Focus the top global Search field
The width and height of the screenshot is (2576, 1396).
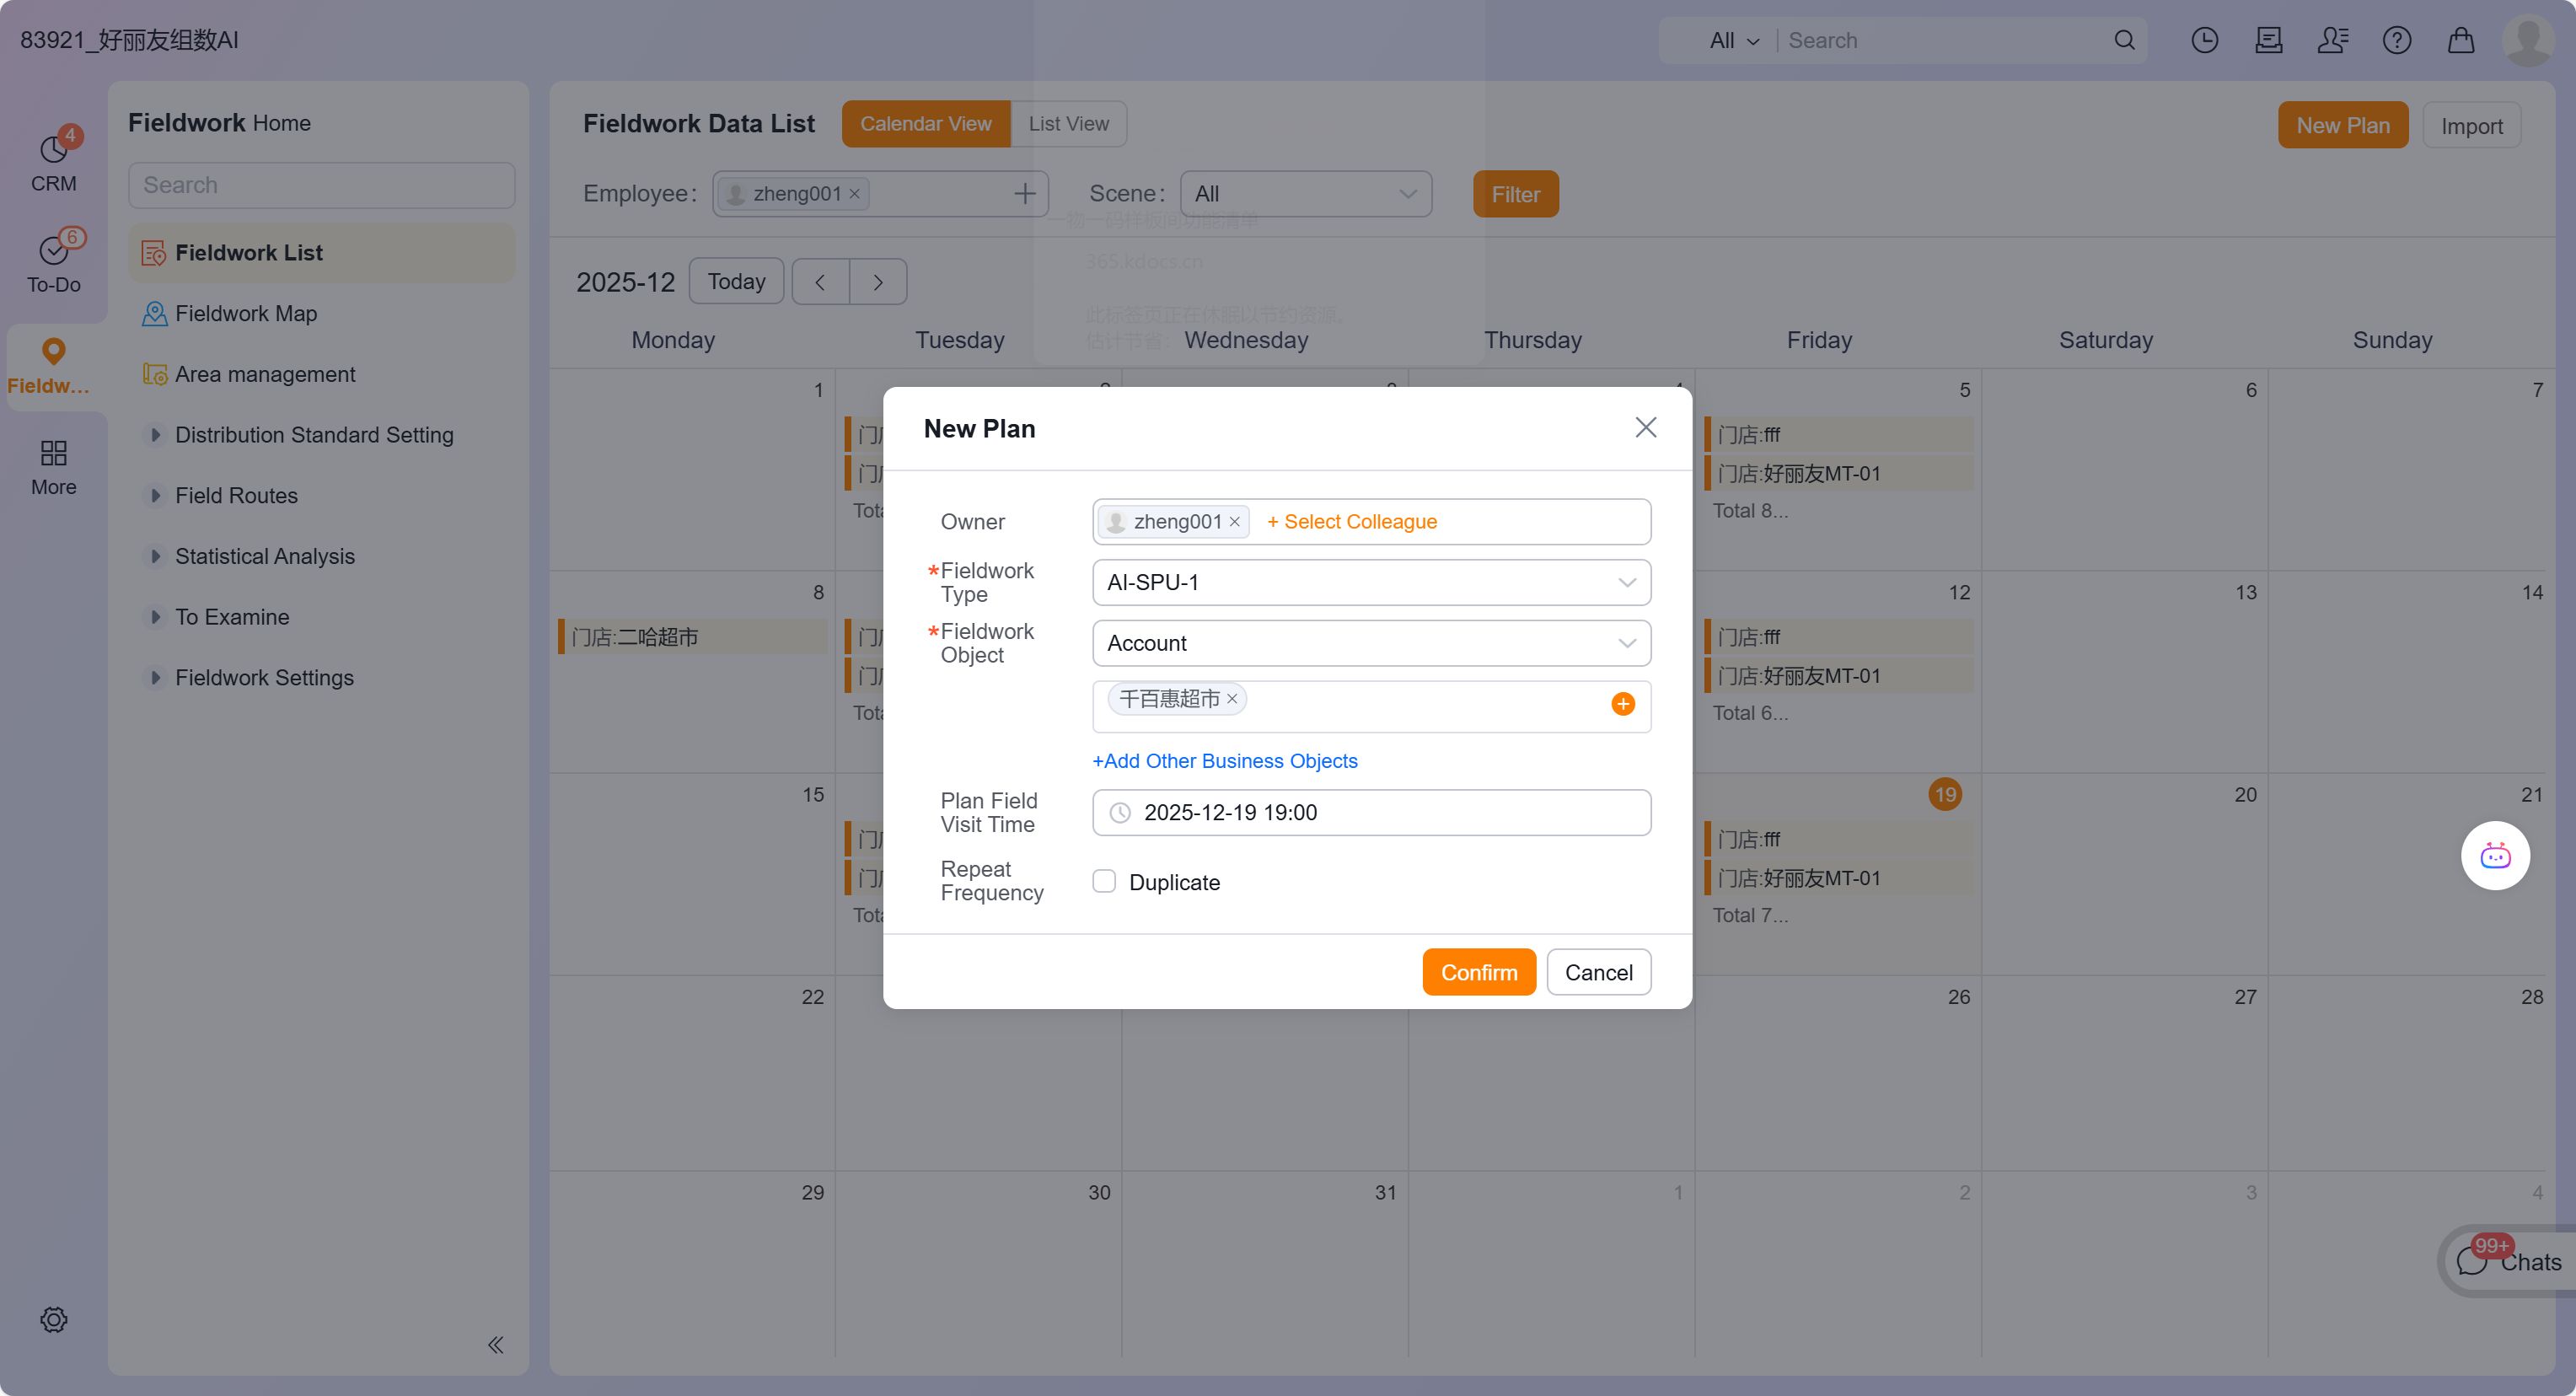click(1944, 41)
